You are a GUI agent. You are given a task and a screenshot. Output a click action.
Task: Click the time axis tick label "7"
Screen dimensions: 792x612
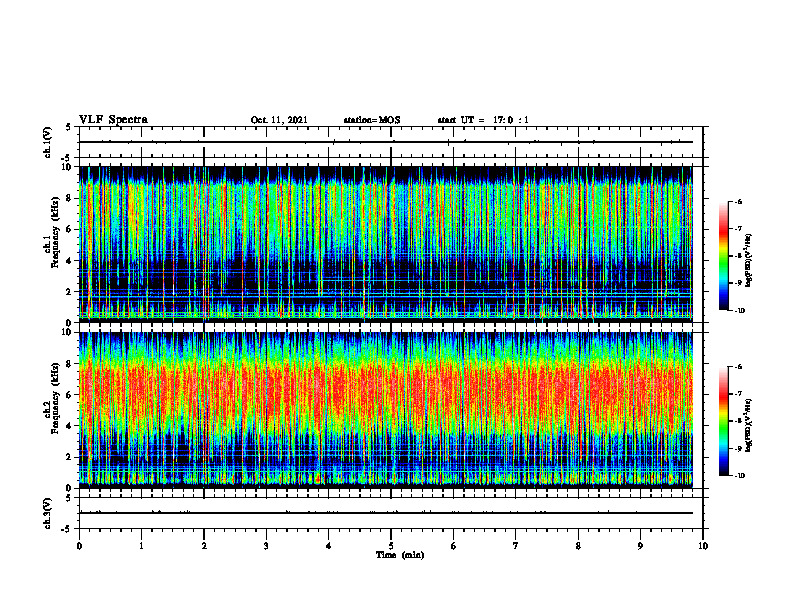[x=516, y=546]
